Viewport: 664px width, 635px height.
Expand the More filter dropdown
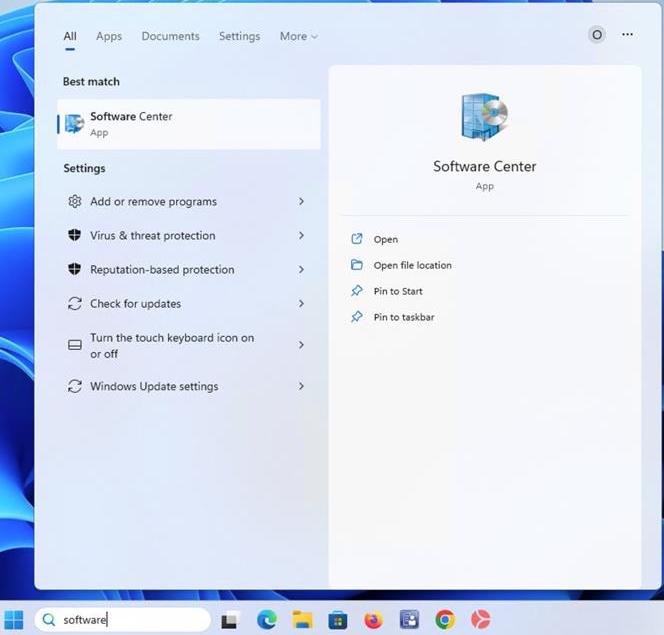298,36
